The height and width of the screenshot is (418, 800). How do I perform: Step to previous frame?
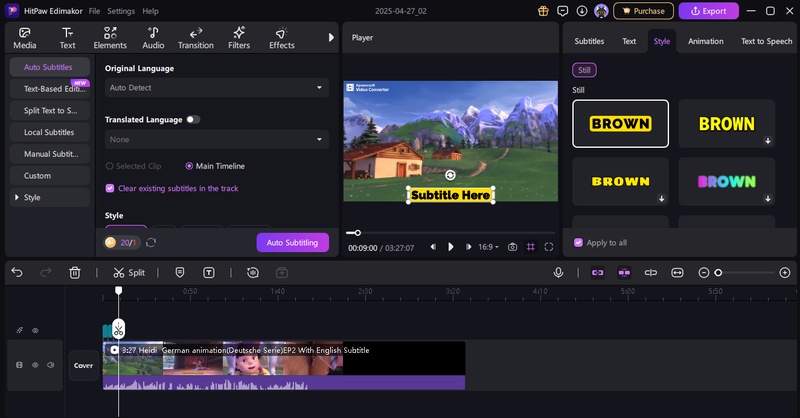click(x=433, y=247)
